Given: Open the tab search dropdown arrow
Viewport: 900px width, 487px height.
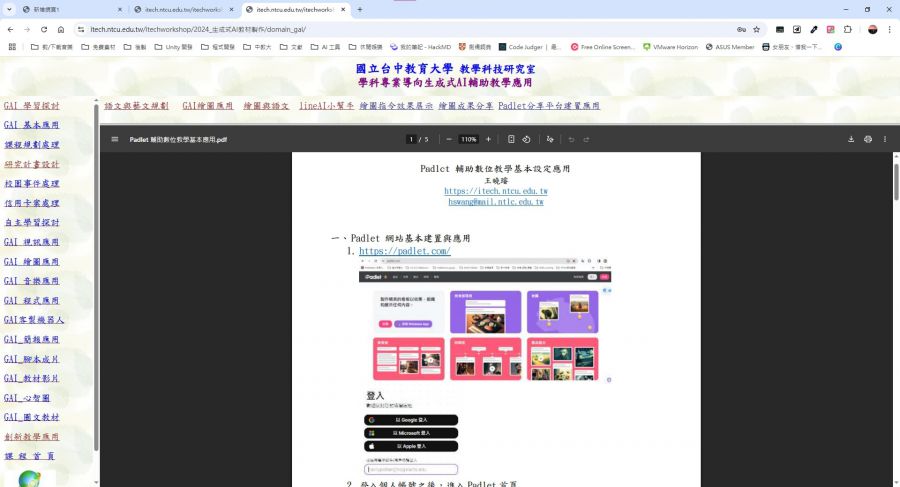Looking at the screenshot, I should point(9,9).
